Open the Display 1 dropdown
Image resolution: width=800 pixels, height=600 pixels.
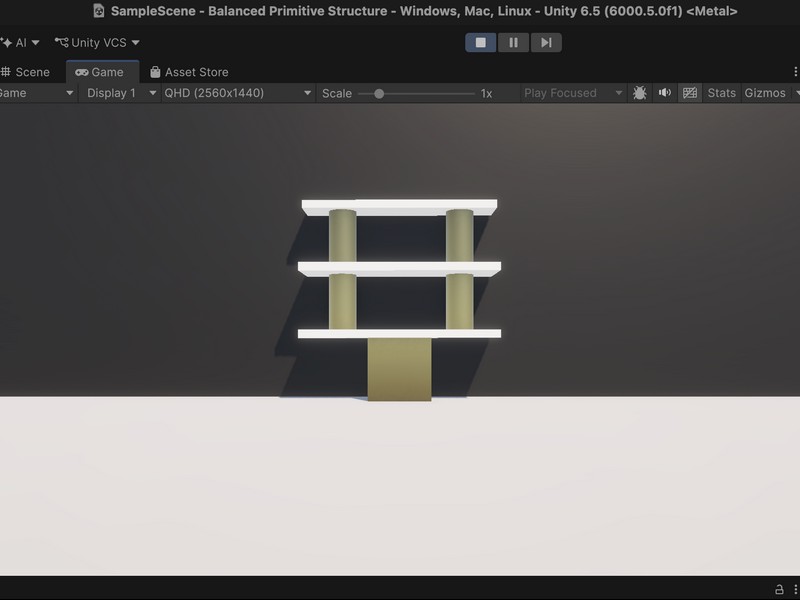tap(120, 93)
